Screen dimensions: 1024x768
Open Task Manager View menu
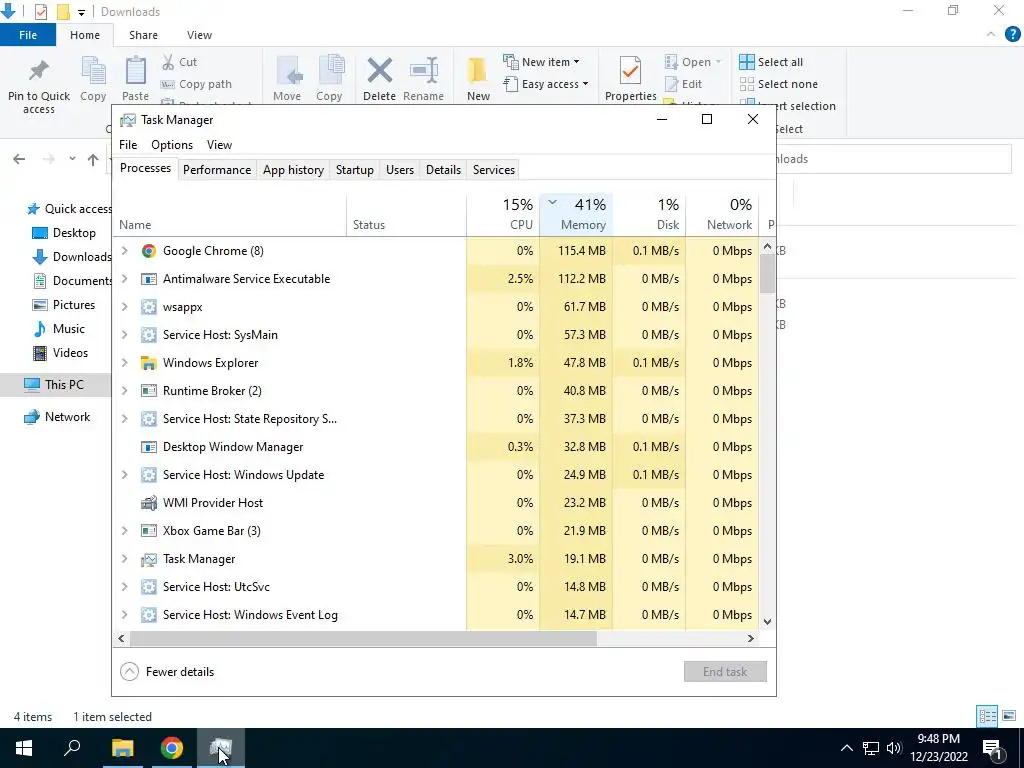[219, 145]
